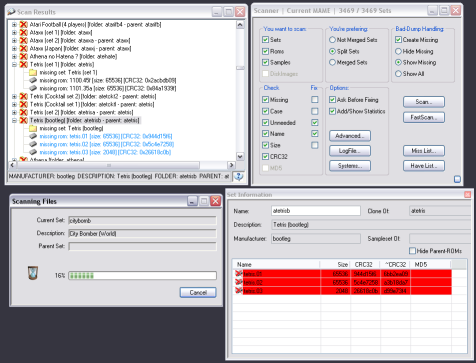Click the scanning progress bar at 16%
The image size is (476, 363).
(142, 275)
